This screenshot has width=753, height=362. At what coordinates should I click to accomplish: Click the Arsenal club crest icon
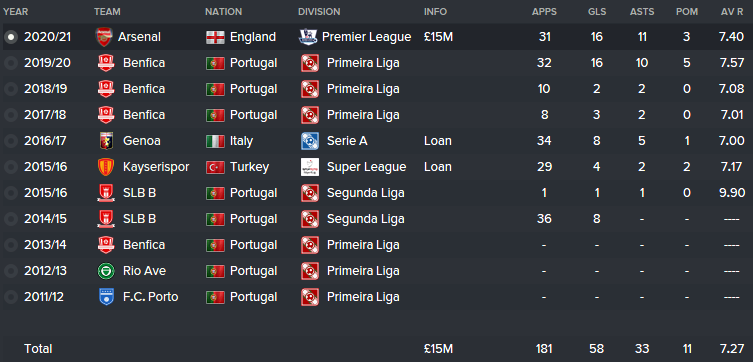tap(103, 37)
